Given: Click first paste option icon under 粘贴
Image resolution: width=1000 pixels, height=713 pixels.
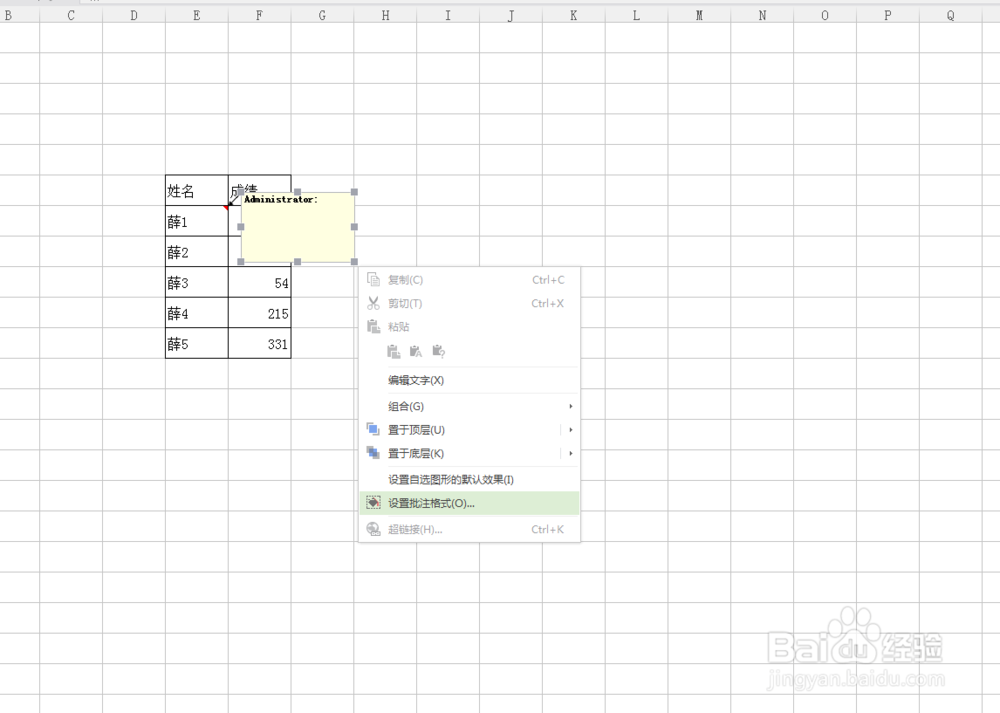Looking at the screenshot, I should coord(394,351).
